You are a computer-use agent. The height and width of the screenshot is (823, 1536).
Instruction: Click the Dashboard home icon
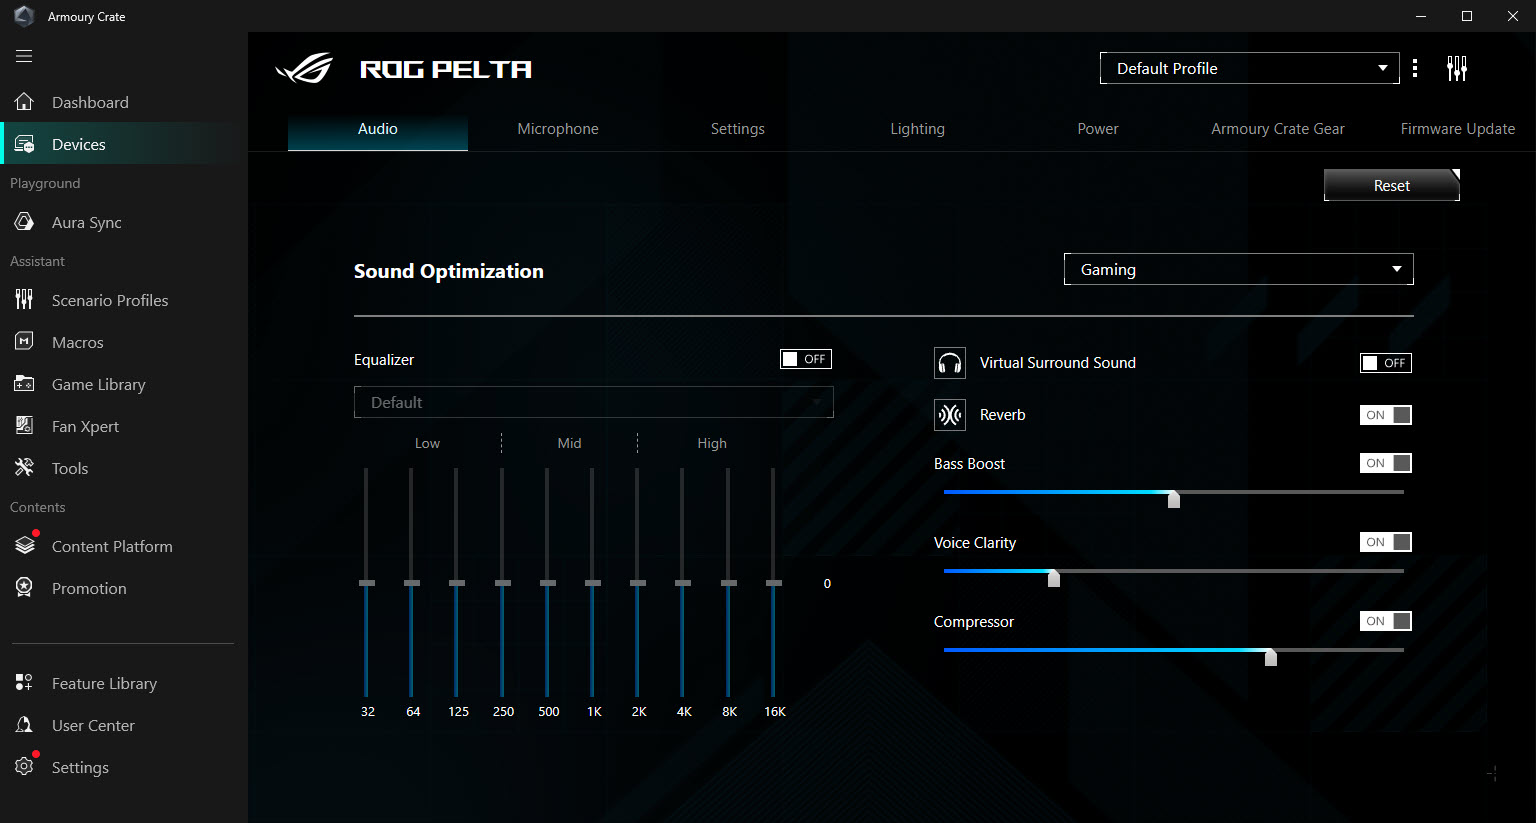pyautogui.click(x=25, y=102)
